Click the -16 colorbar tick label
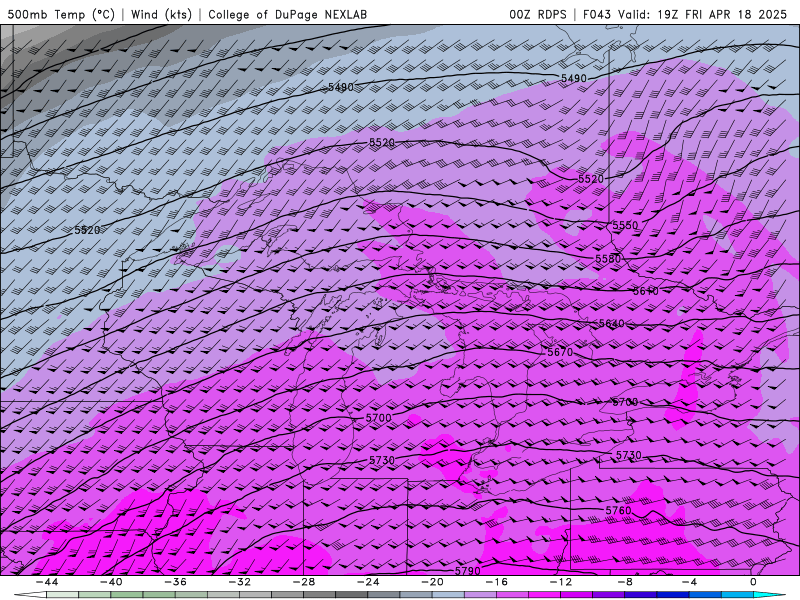Image resolution: width=800 pixels, height=600 pixels. [x=496, y=582]
